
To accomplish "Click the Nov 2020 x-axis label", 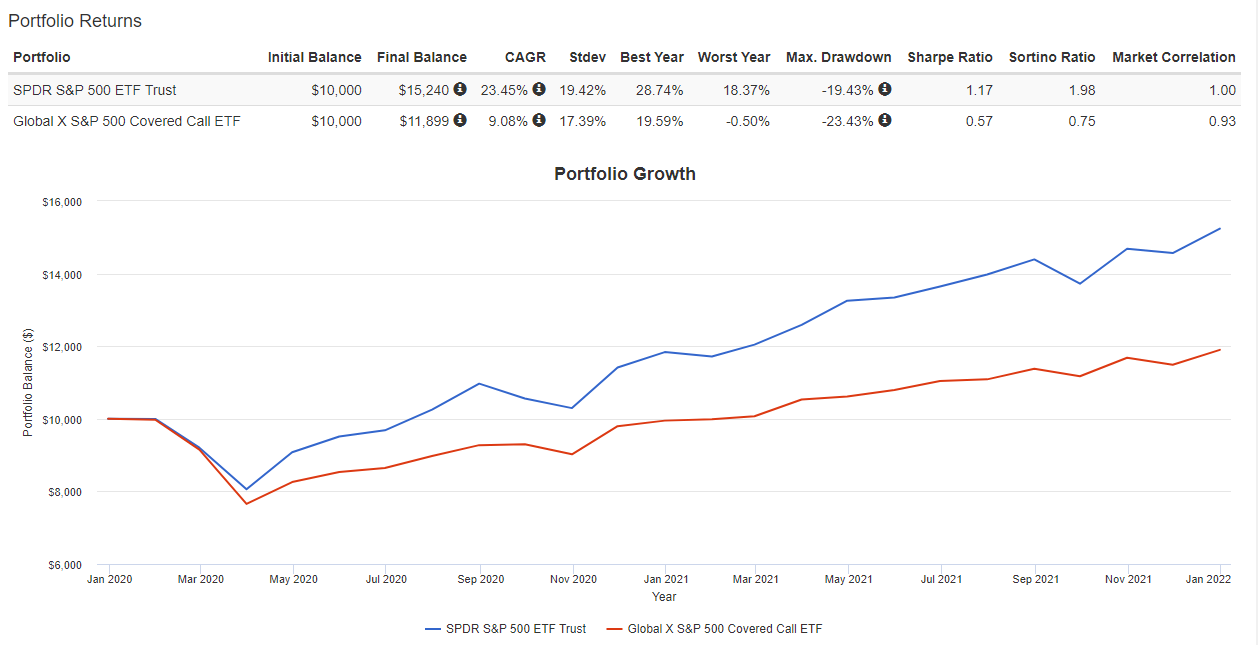I will click(x=574, y=579).
